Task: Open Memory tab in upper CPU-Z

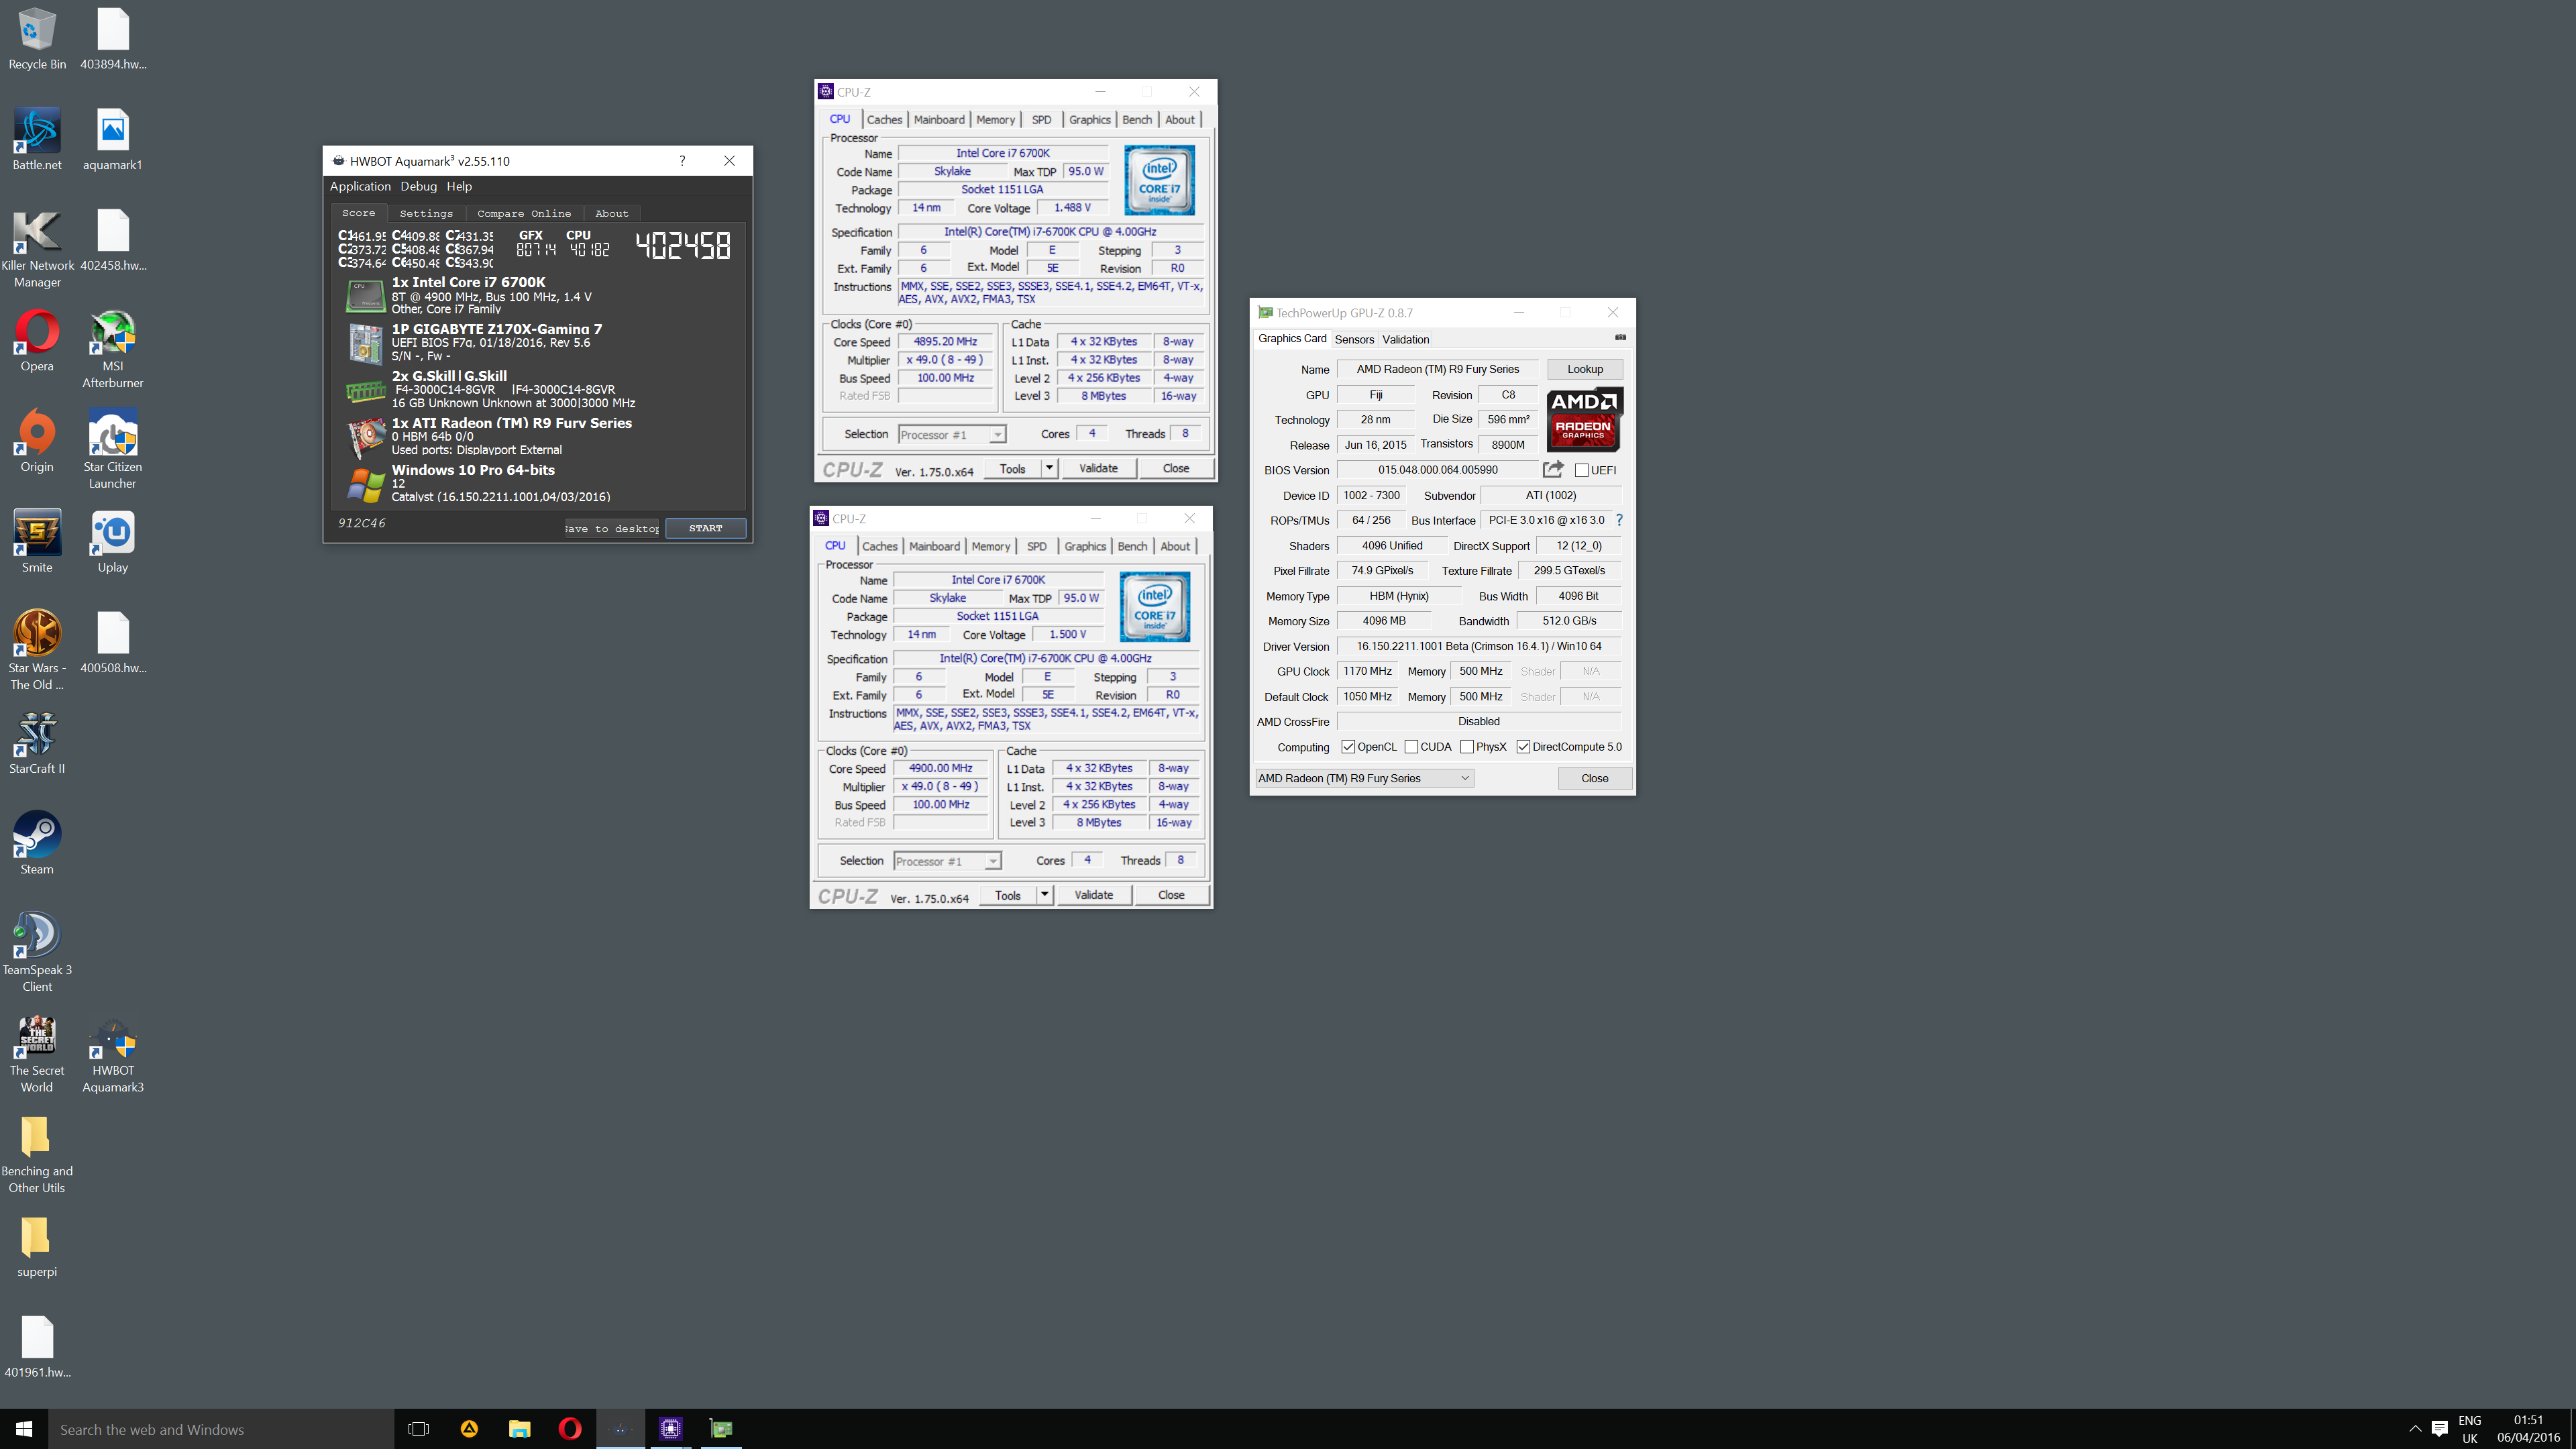Action: 995,119
